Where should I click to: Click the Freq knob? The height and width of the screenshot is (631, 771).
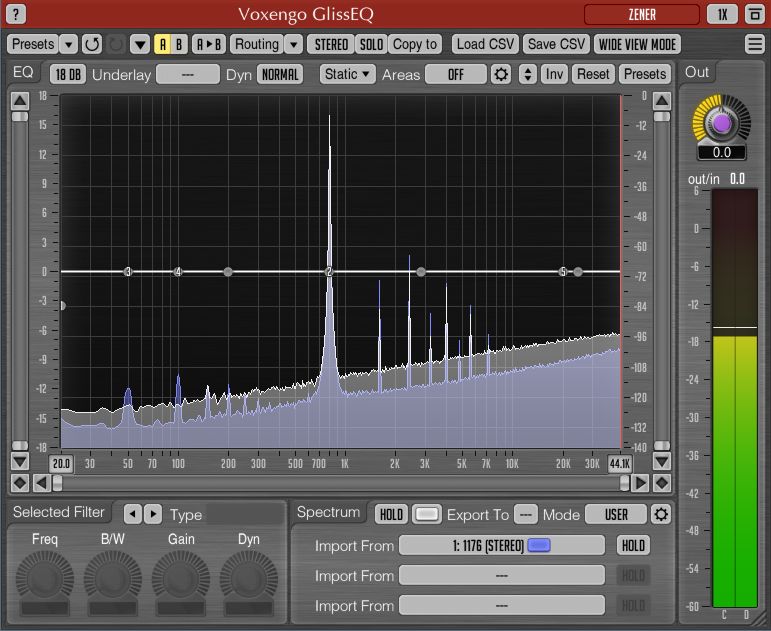click(45, 578)
